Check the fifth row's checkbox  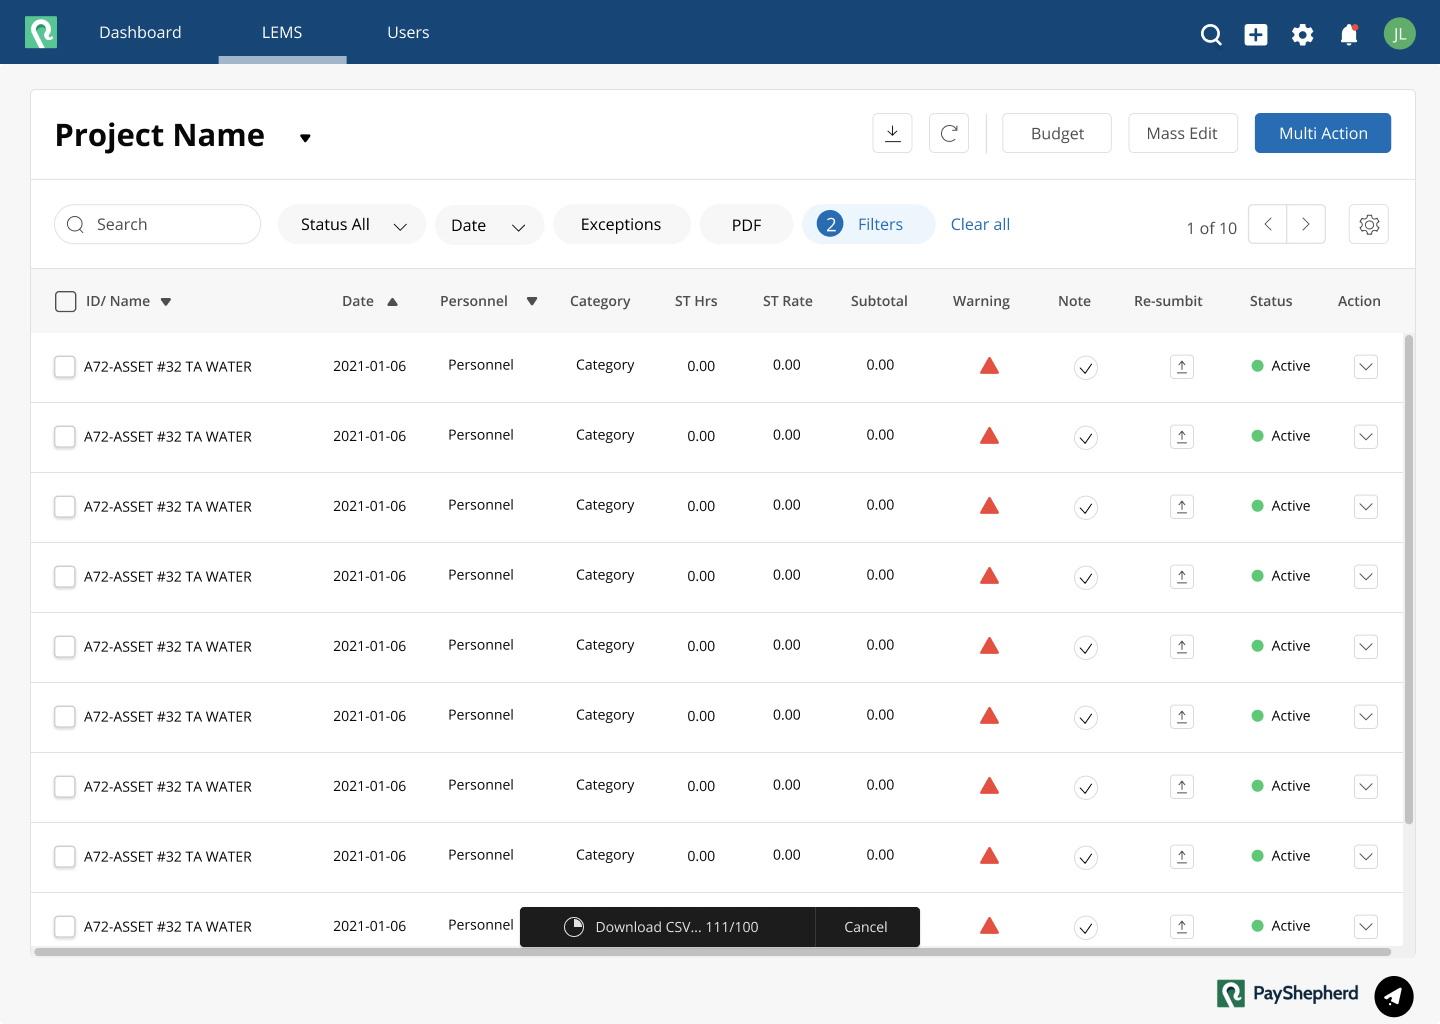pyautogui.click(x=65, y=647)
